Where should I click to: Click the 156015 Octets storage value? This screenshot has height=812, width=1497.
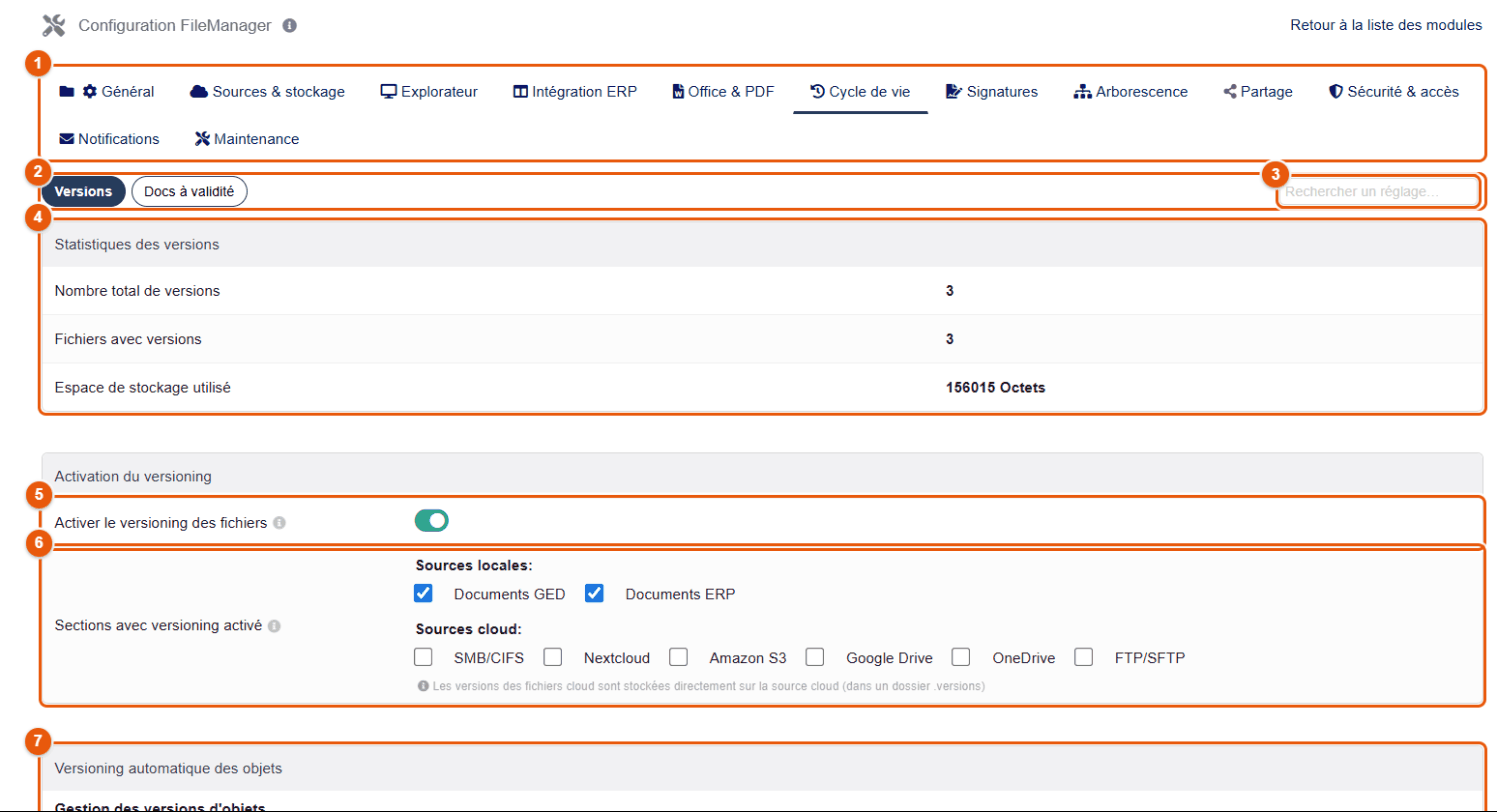995,387
